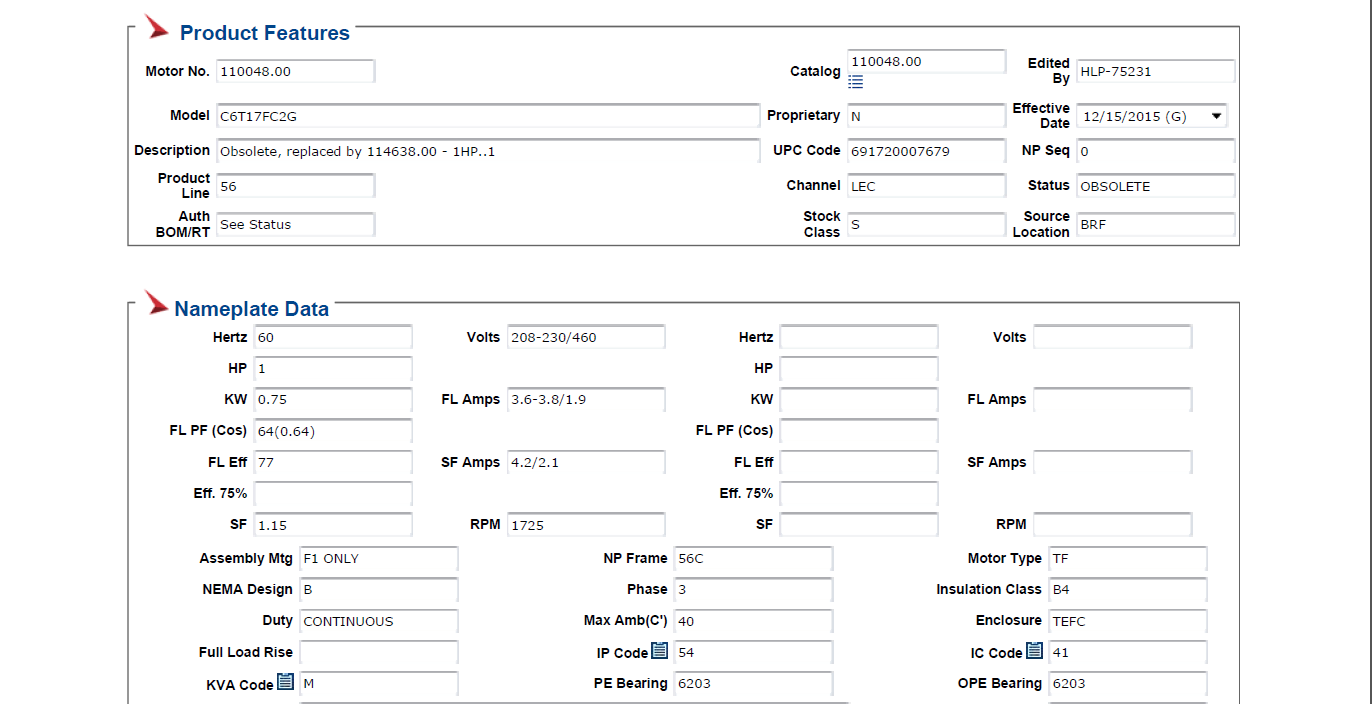
Task: Click the Assembly Mtg field F1 ONLY
Action: [x=379, y=559]
